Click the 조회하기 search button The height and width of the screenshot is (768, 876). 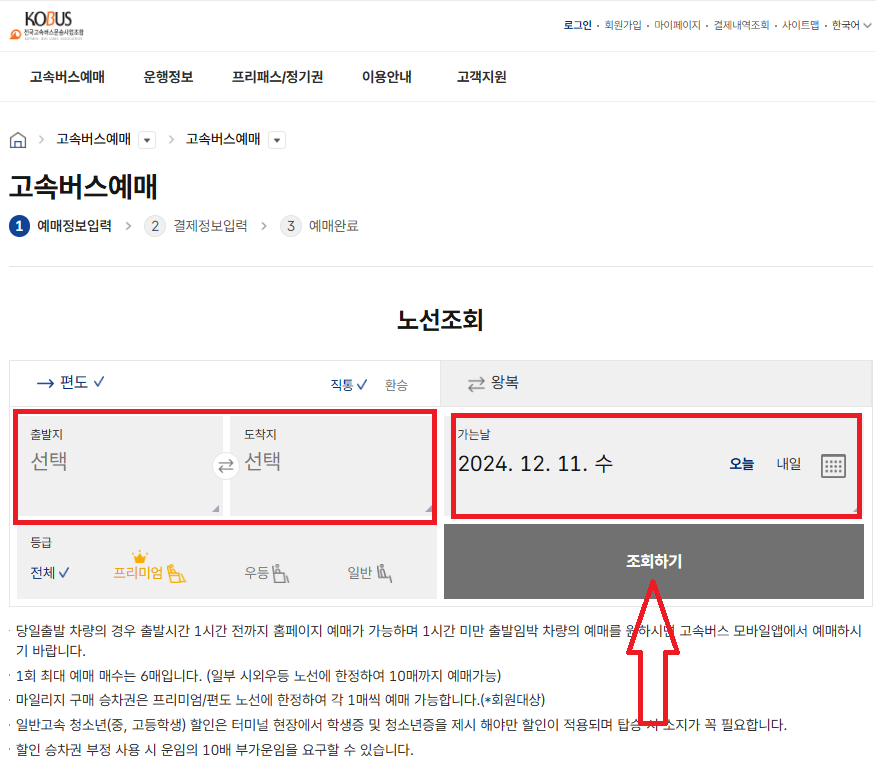coord(656,562)
